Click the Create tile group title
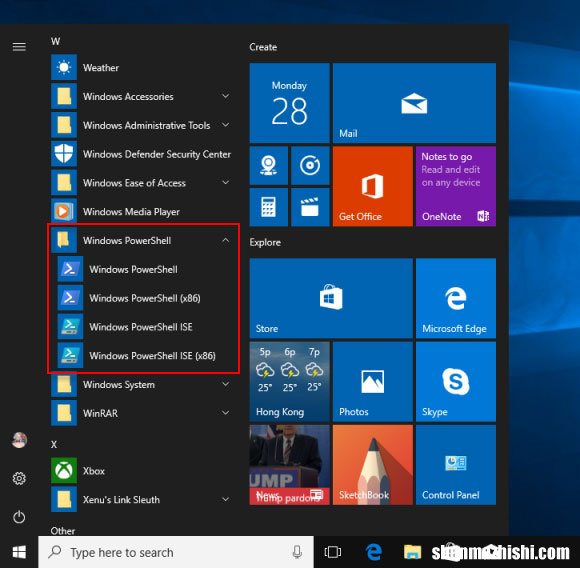The image size is (580, 568). [263, 47]
